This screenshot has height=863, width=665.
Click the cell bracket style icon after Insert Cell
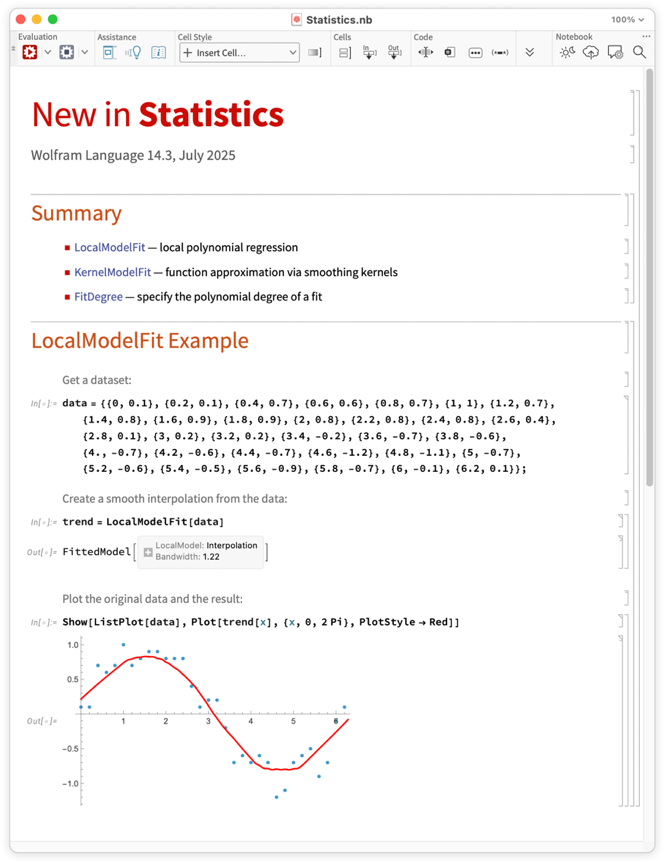coord(315,53)
